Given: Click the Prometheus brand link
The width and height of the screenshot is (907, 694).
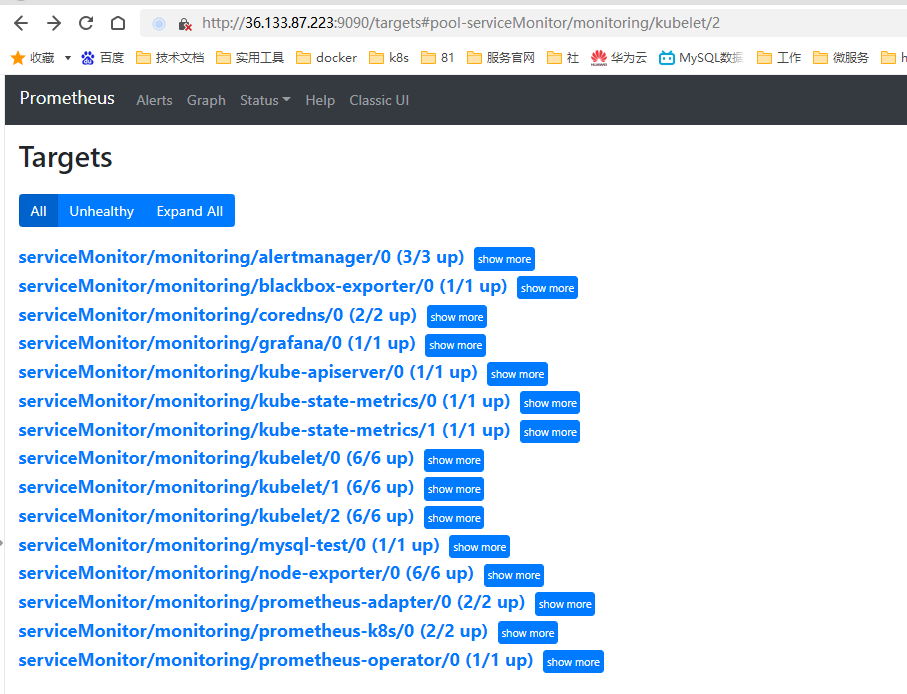Looking at the screenshot, I should [x=67, y=98].
